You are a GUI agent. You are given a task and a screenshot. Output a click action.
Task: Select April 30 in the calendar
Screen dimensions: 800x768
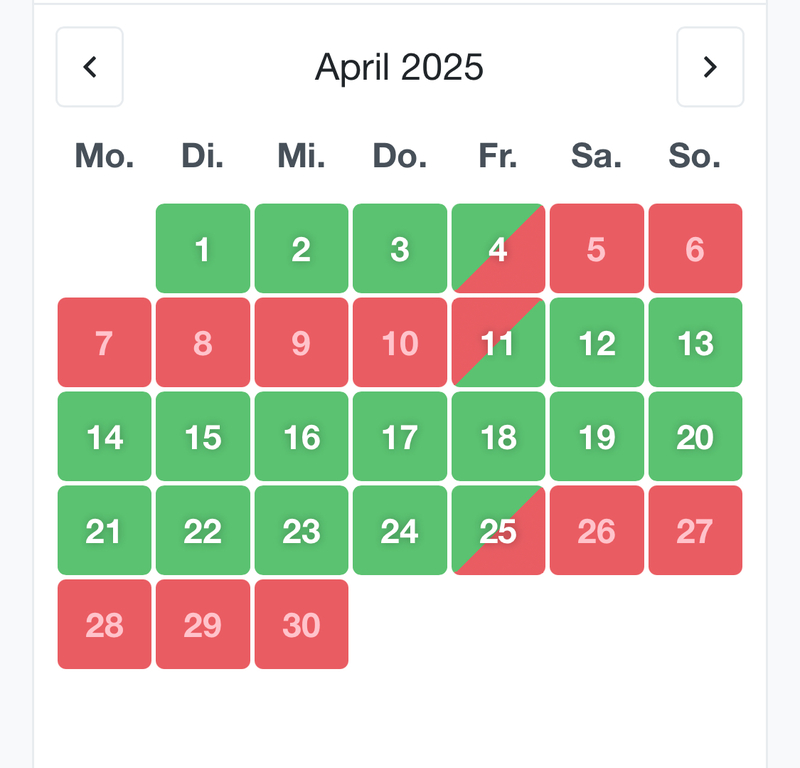(x=301, y=625)
